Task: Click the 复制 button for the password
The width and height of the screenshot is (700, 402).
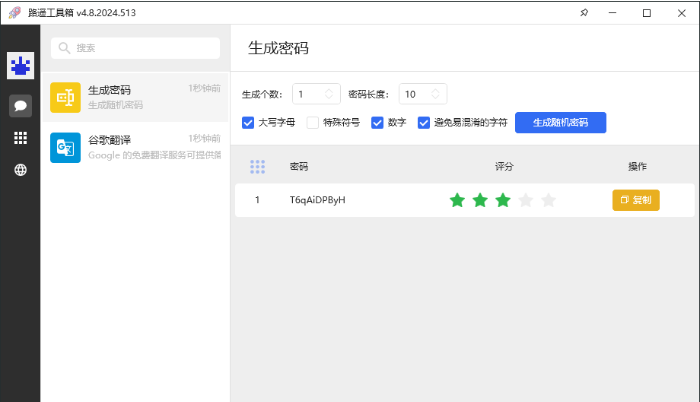Action: click(636, 200)
